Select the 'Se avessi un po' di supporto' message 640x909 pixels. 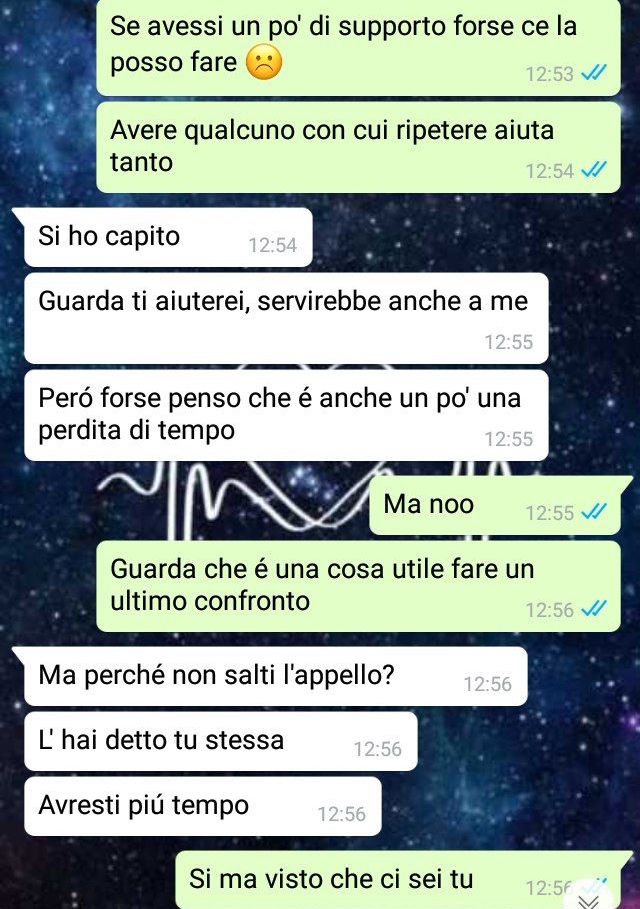tap(358, 48)
